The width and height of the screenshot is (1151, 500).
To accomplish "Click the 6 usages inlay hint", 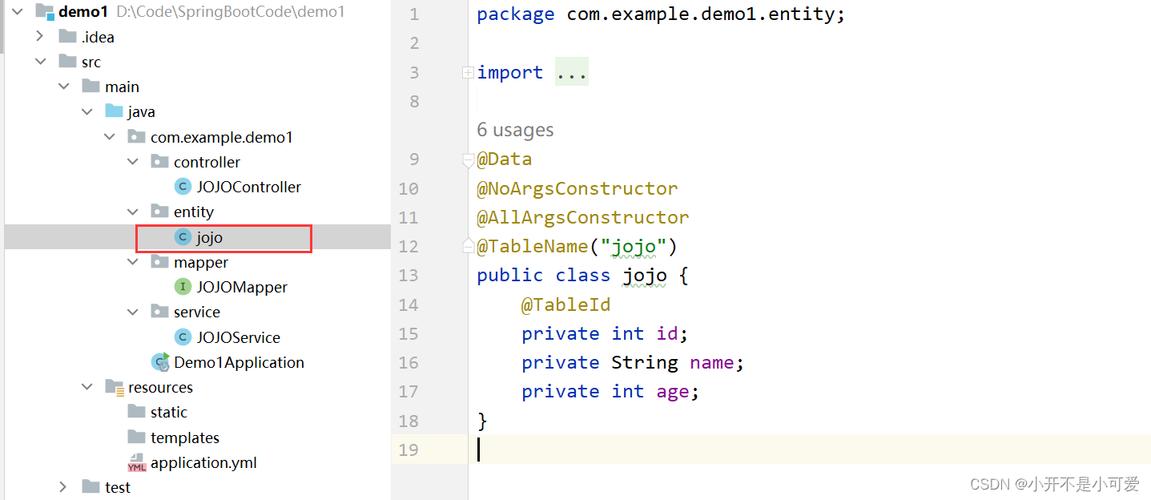I will click(x=515, y=130).
